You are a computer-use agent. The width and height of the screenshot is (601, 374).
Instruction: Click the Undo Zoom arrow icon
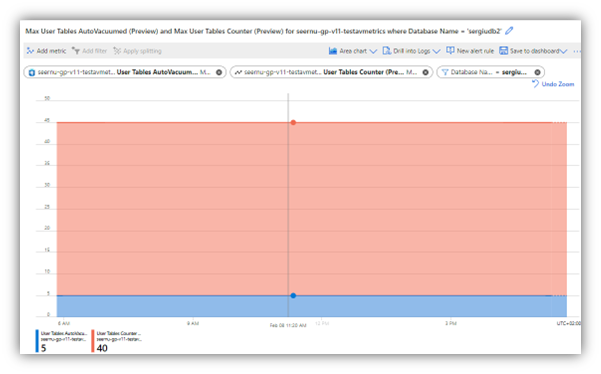(535, 84)
